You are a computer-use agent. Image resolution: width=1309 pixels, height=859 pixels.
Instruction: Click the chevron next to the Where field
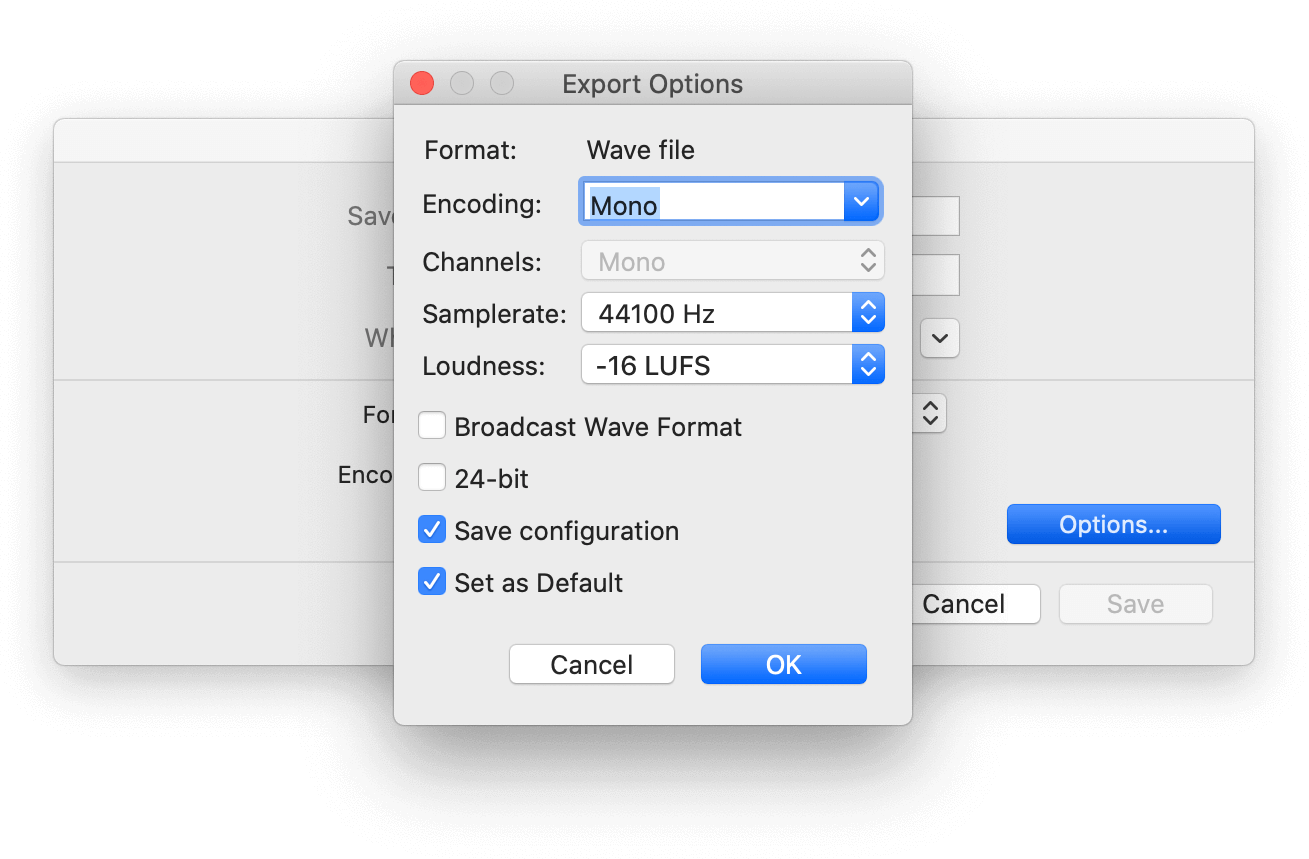[938, 338]
